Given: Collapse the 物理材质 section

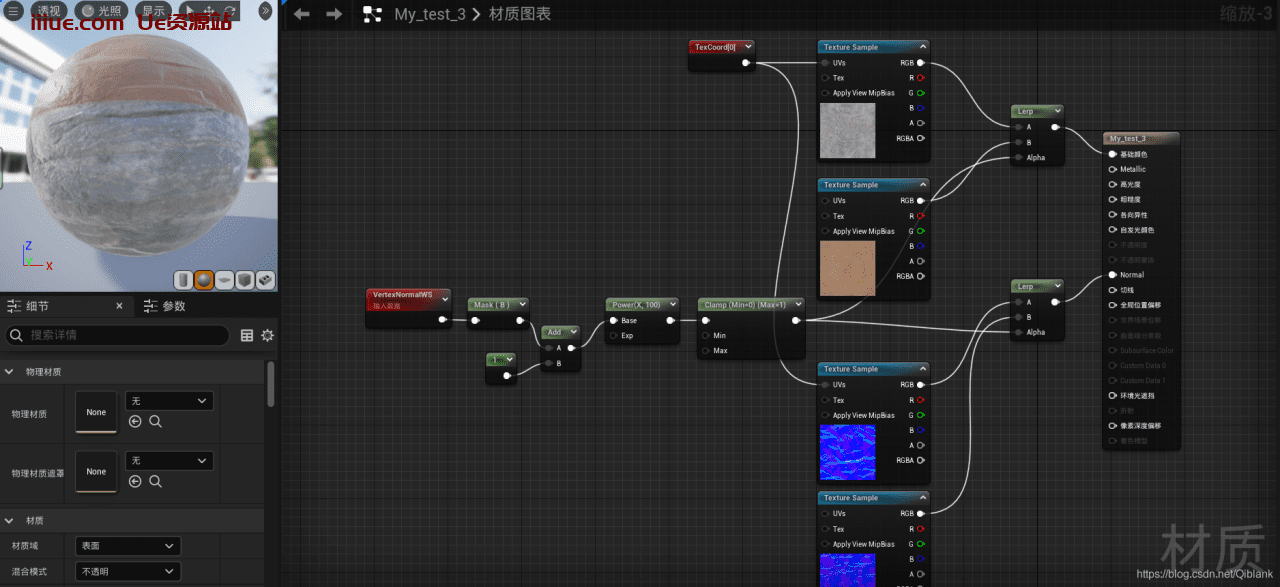Looking at the screenshot, I should (10, 372).
